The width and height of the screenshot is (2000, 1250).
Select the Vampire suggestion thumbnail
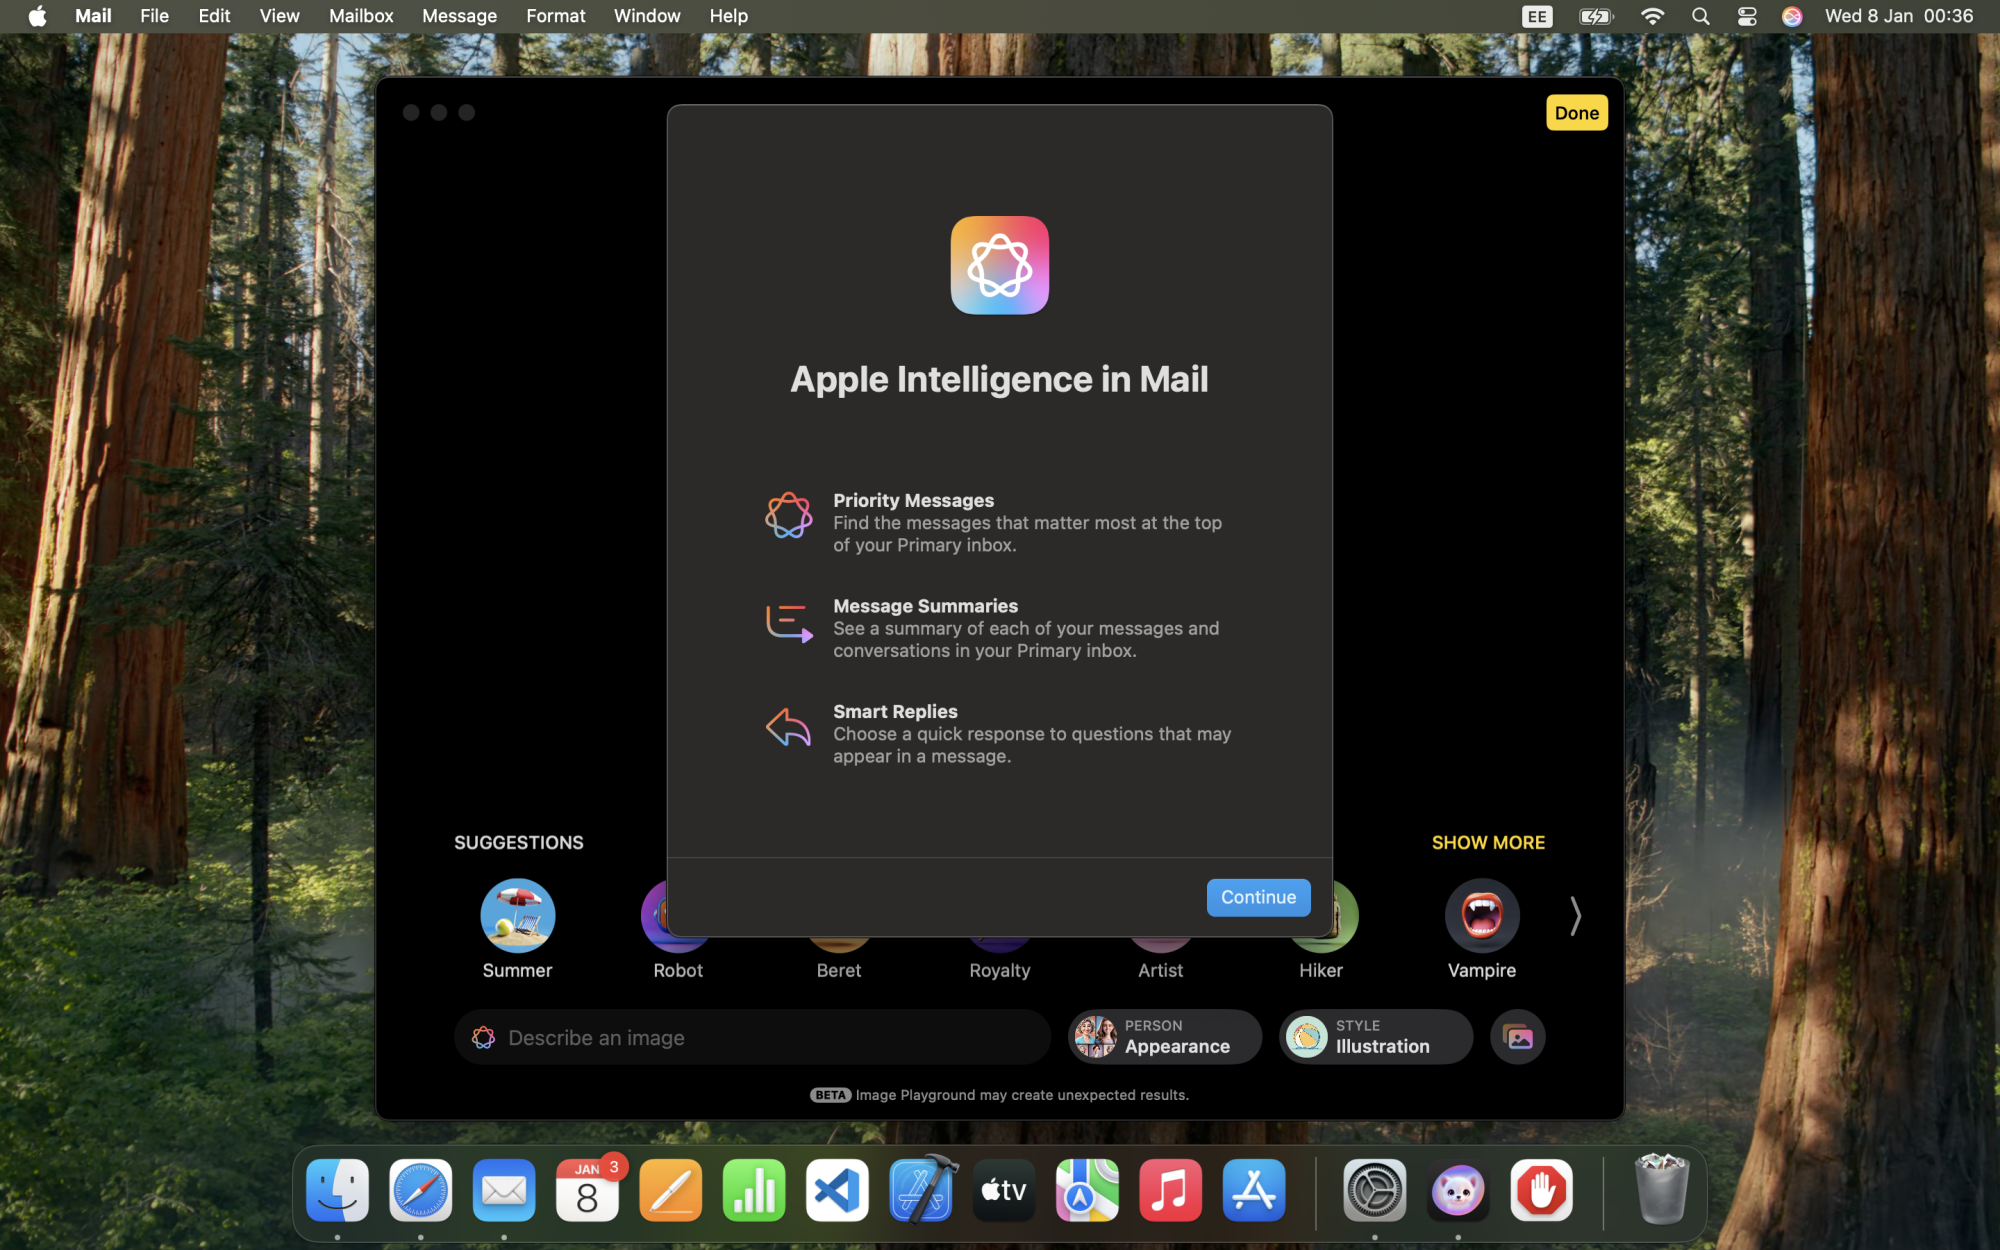(1481, 915)
